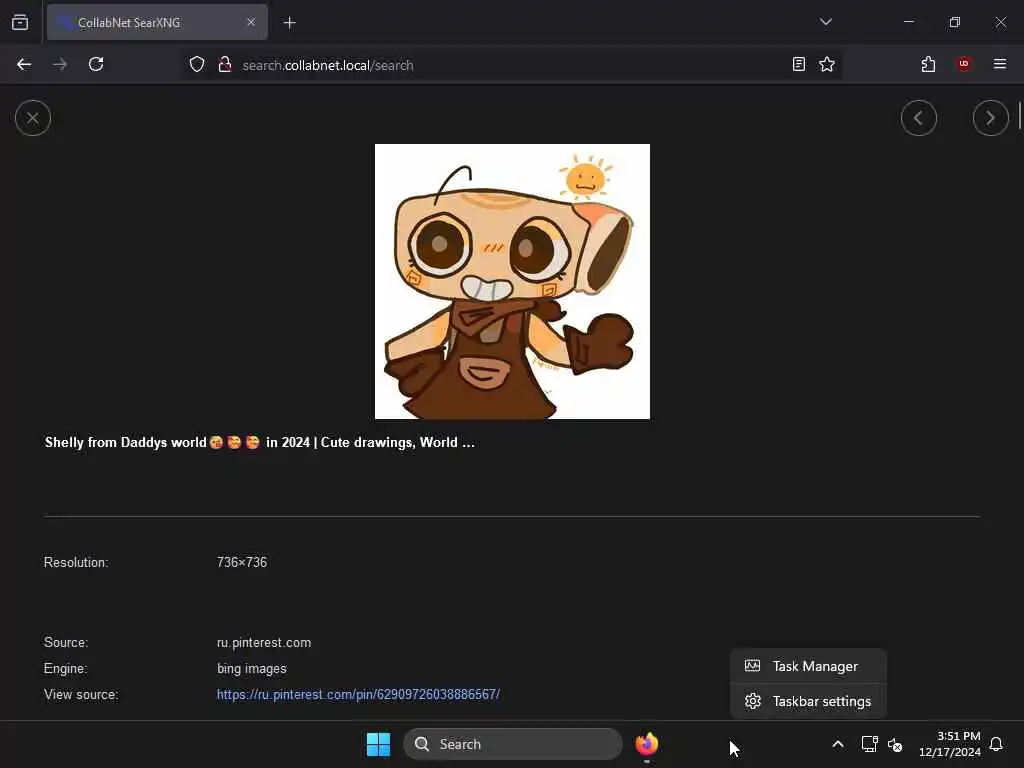Open the network status tray icon
The image size is (1024, 768).
point(869,744)
